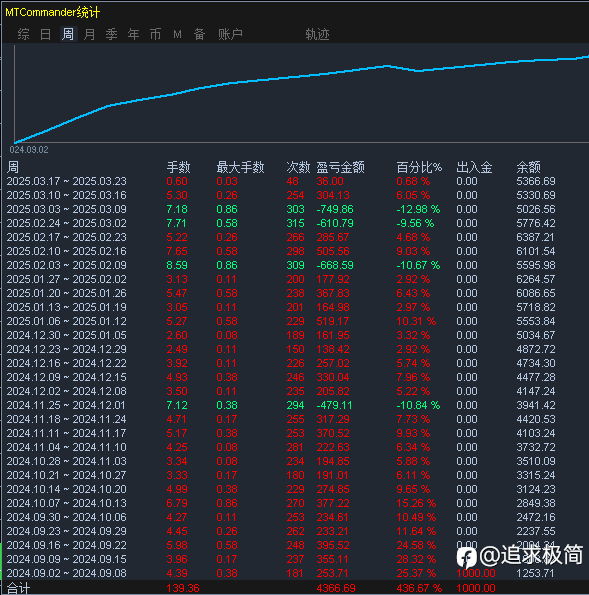
Task: Open the M tab
Action: pyautogui.click(x=177, y=35)
